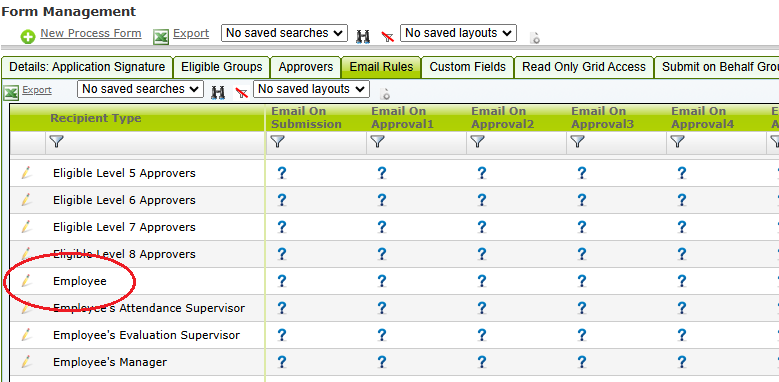Viewport: 779px width, 382px height.
Task: Edit the Eligible Level 5 Approvers row
Action: [26, 173]
